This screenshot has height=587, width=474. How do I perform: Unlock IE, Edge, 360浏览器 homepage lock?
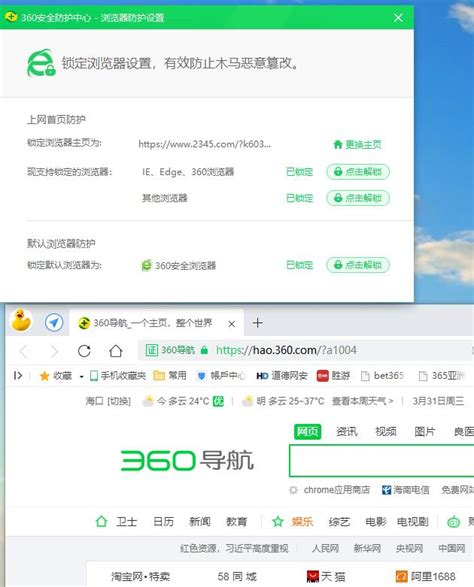click(x=358, y=172)
